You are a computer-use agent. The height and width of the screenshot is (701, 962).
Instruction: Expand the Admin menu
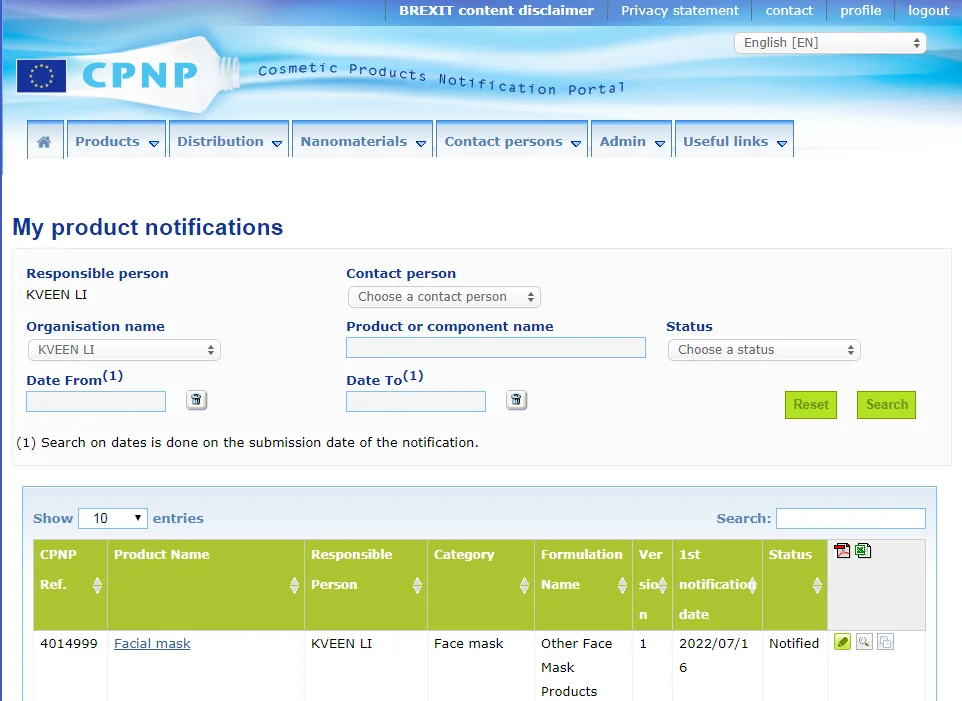tap(631, 142)
